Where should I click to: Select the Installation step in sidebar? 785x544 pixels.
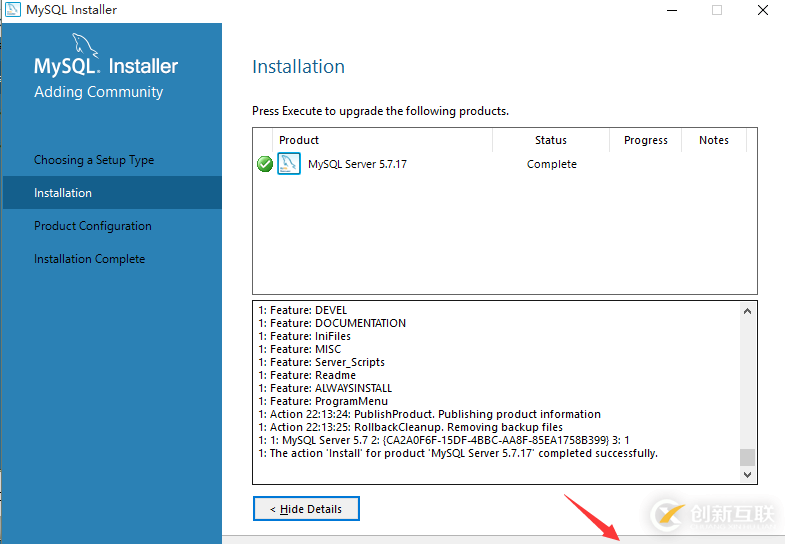[x=112, y=193]
